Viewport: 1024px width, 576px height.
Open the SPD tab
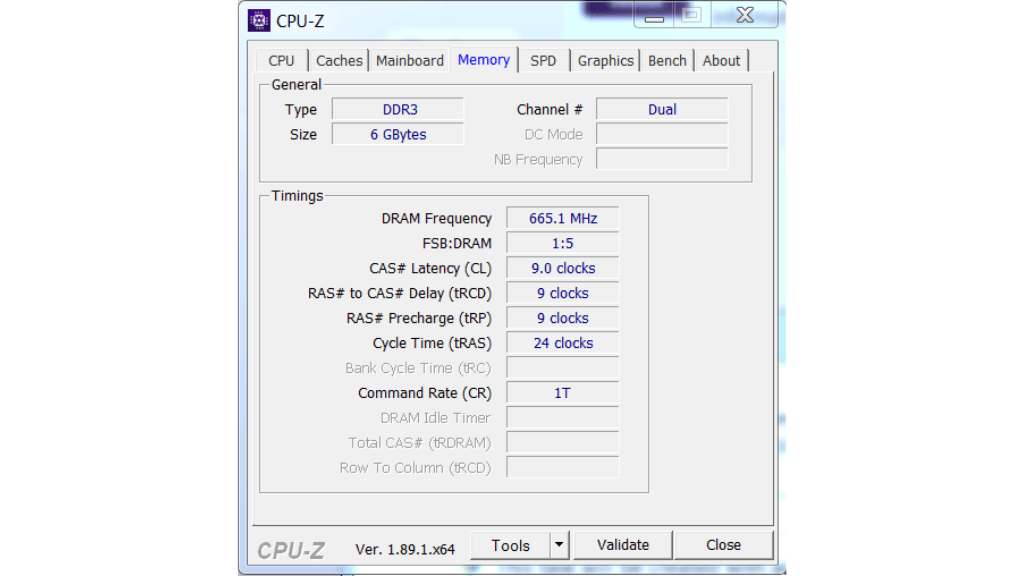point(543,60)
